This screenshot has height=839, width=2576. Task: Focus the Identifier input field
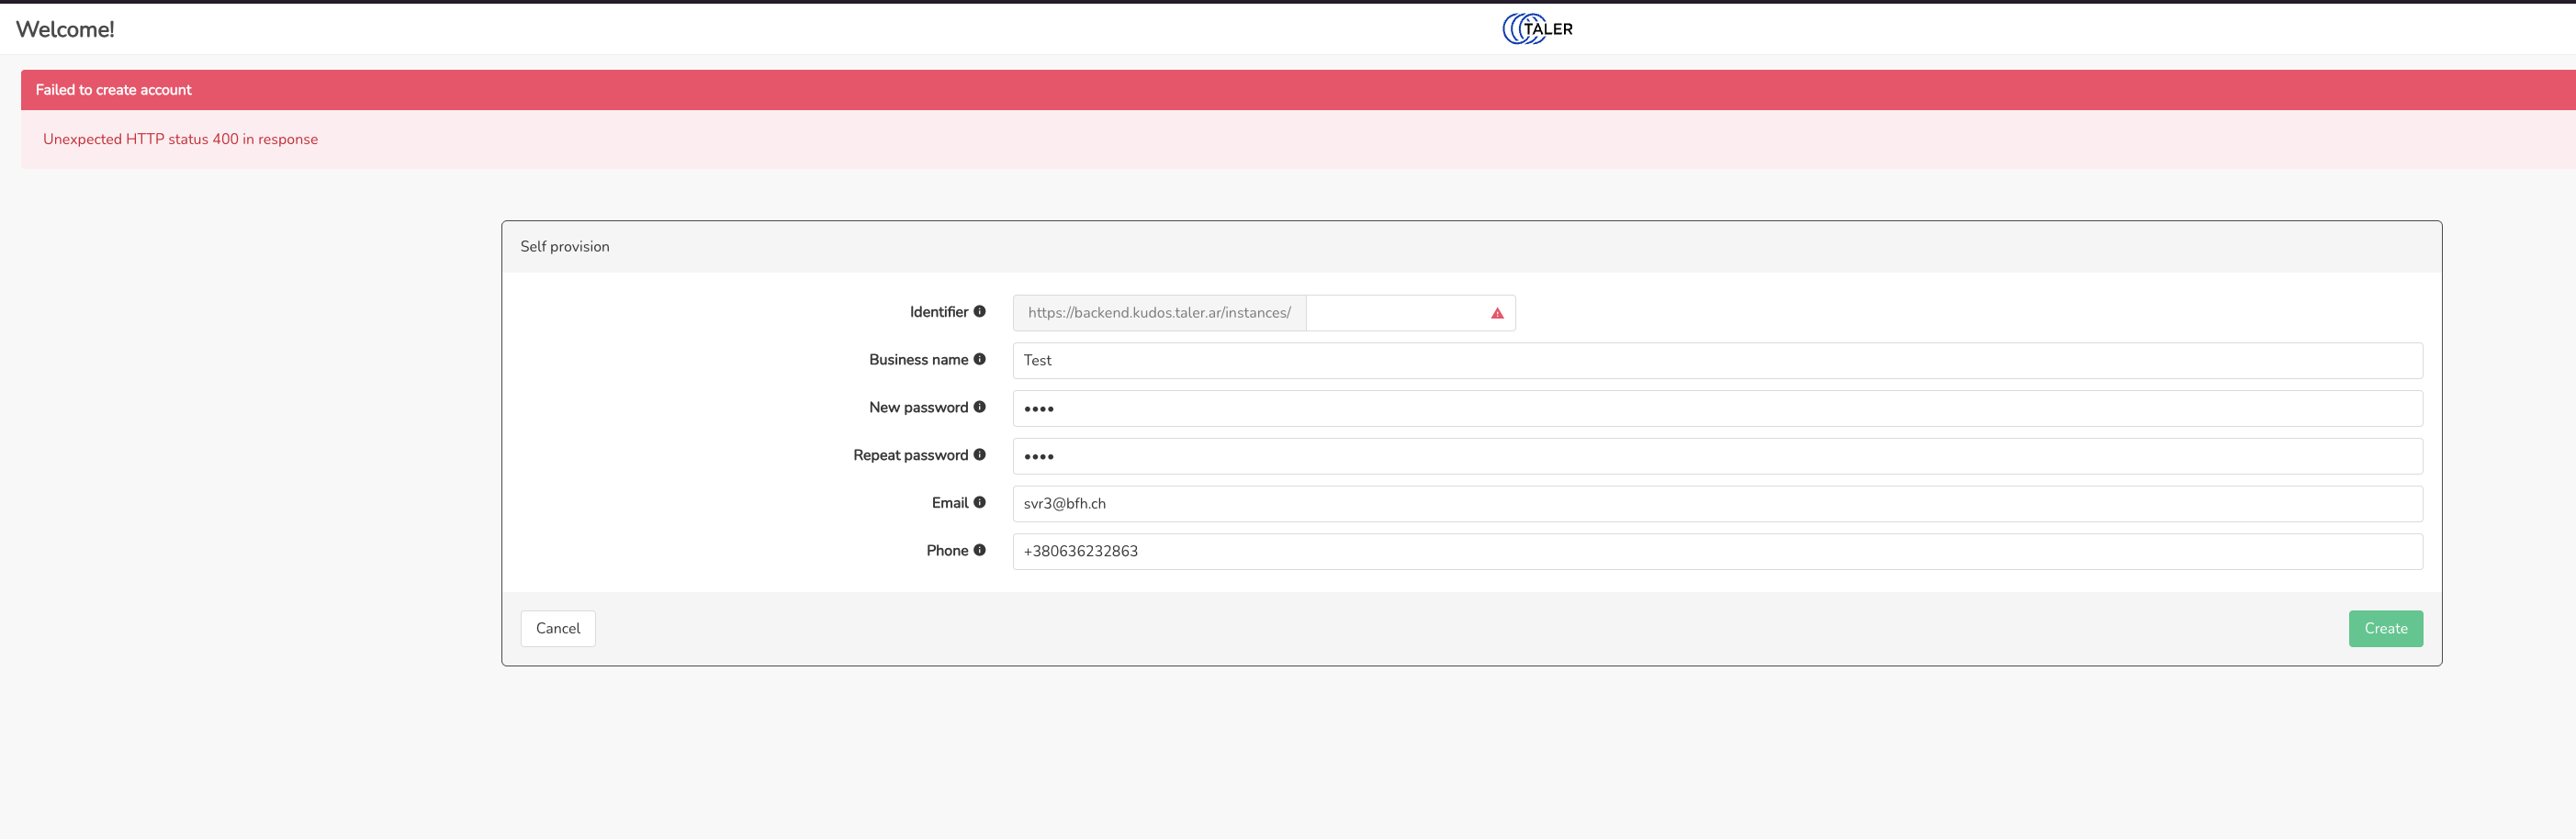coord(1410,313)
